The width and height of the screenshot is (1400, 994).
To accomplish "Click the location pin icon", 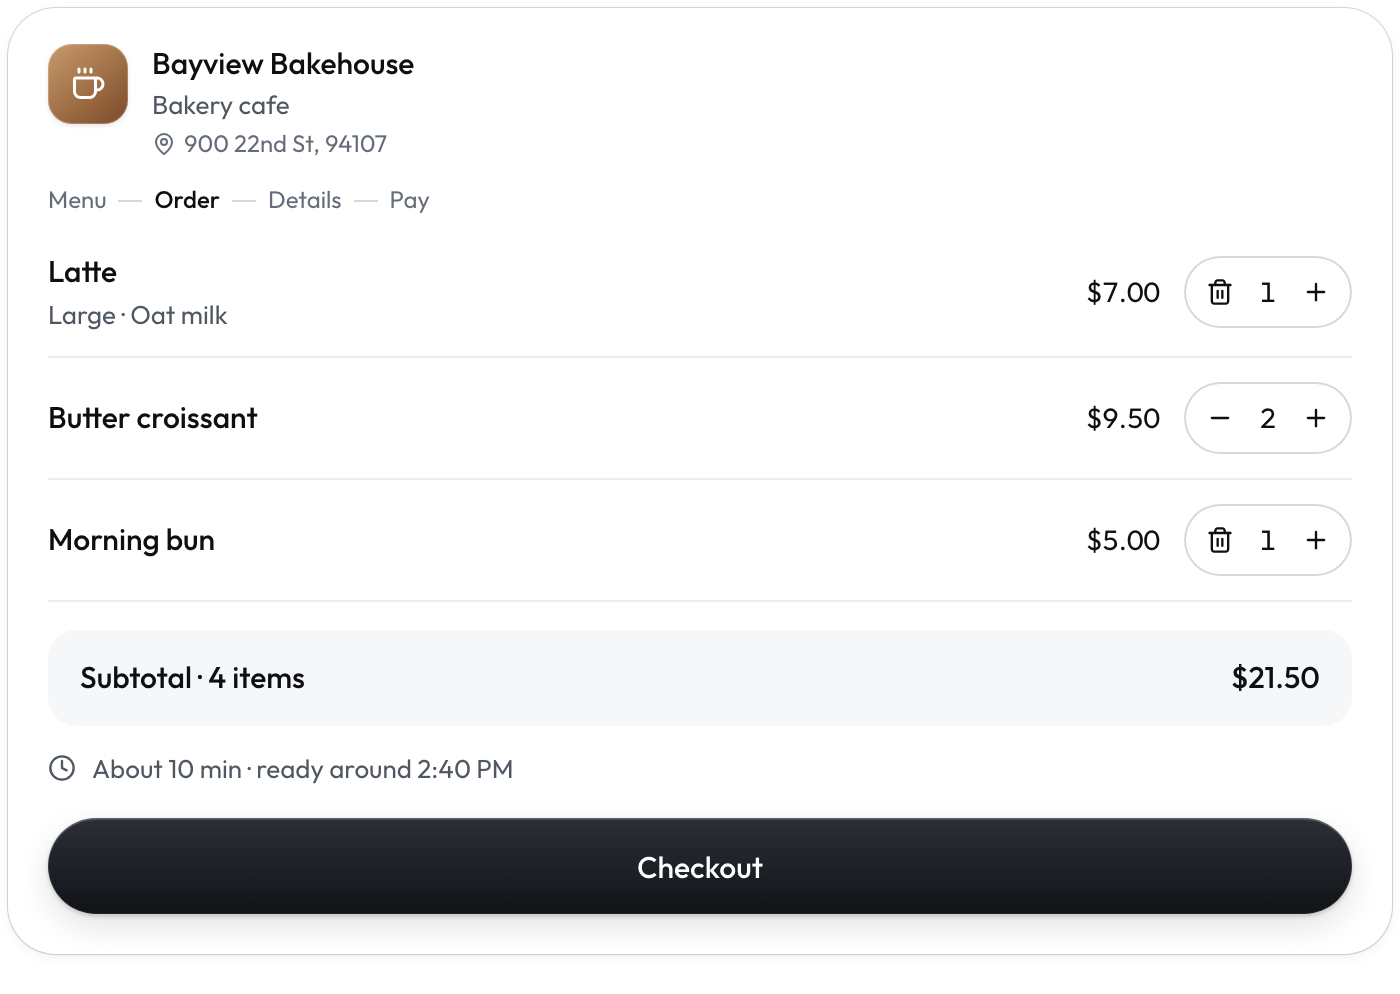I will [164, 144].
